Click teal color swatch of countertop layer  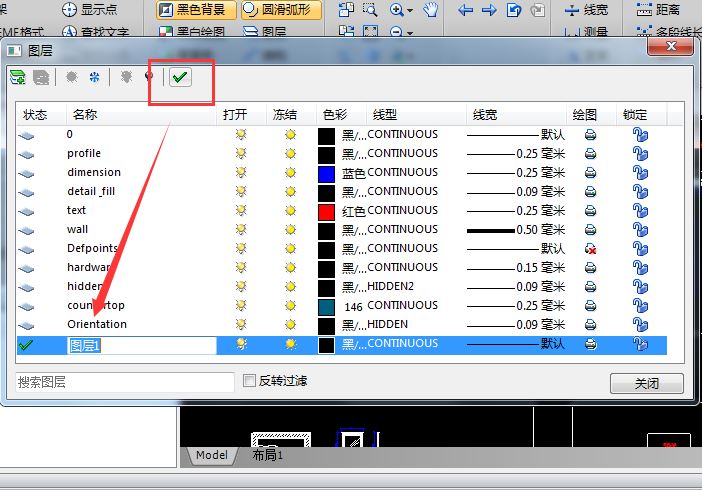[326, 307]
